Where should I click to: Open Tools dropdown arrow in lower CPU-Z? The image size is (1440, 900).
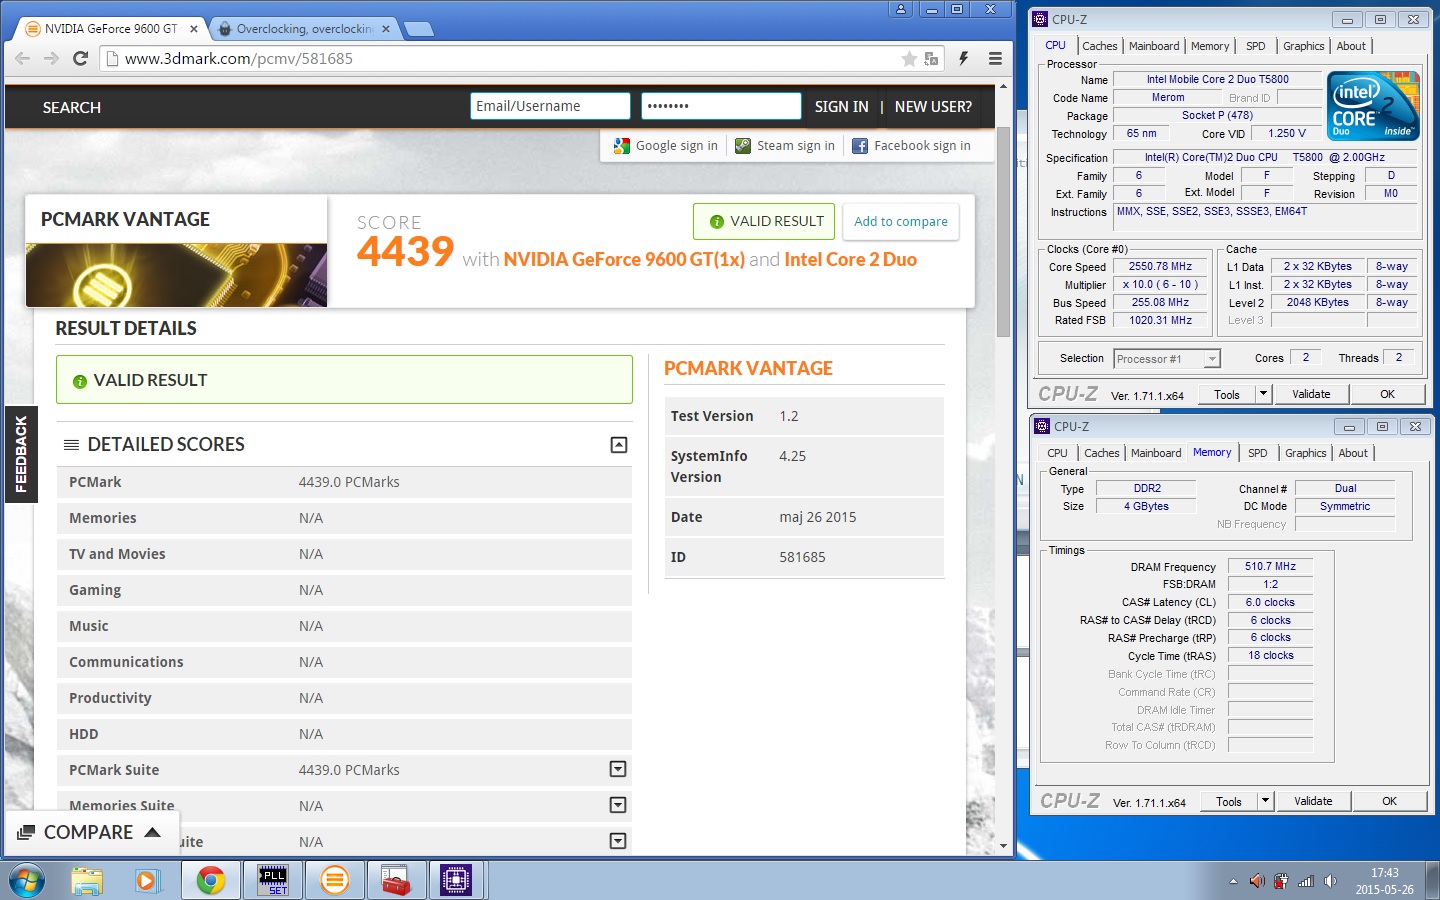(x=1265, y=801)
